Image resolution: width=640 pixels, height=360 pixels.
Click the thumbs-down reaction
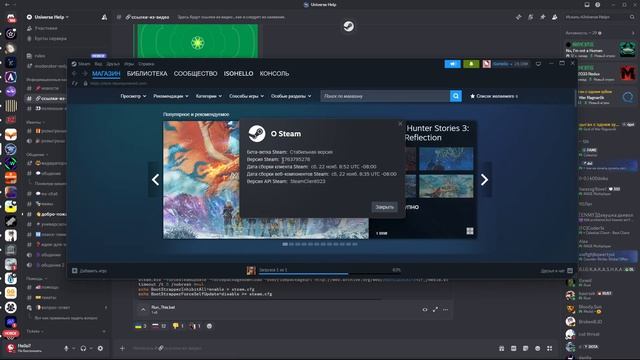coord(178,326)
